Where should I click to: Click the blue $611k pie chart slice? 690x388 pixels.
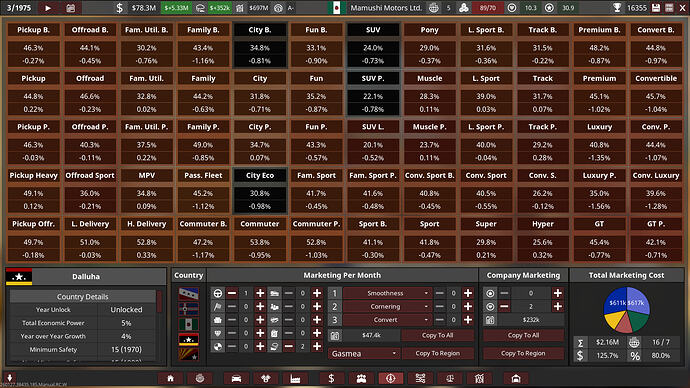(615, 302)
